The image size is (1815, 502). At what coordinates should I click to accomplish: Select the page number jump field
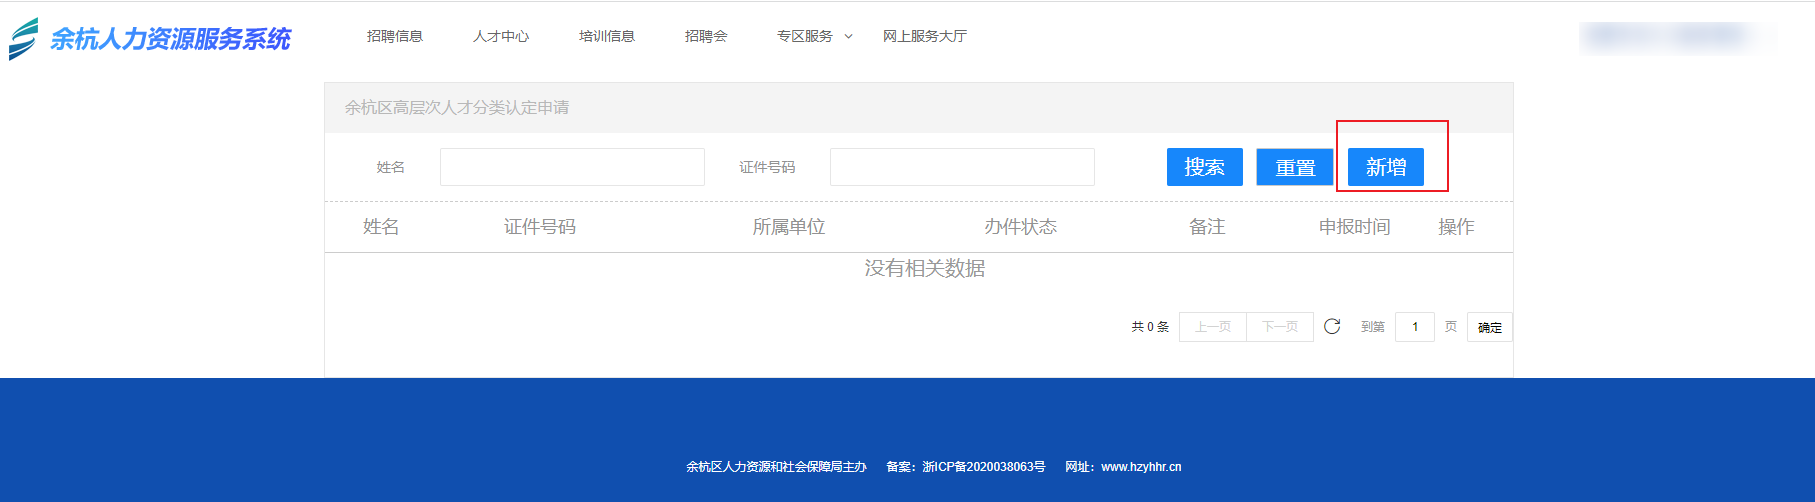tap(1414, 327)
